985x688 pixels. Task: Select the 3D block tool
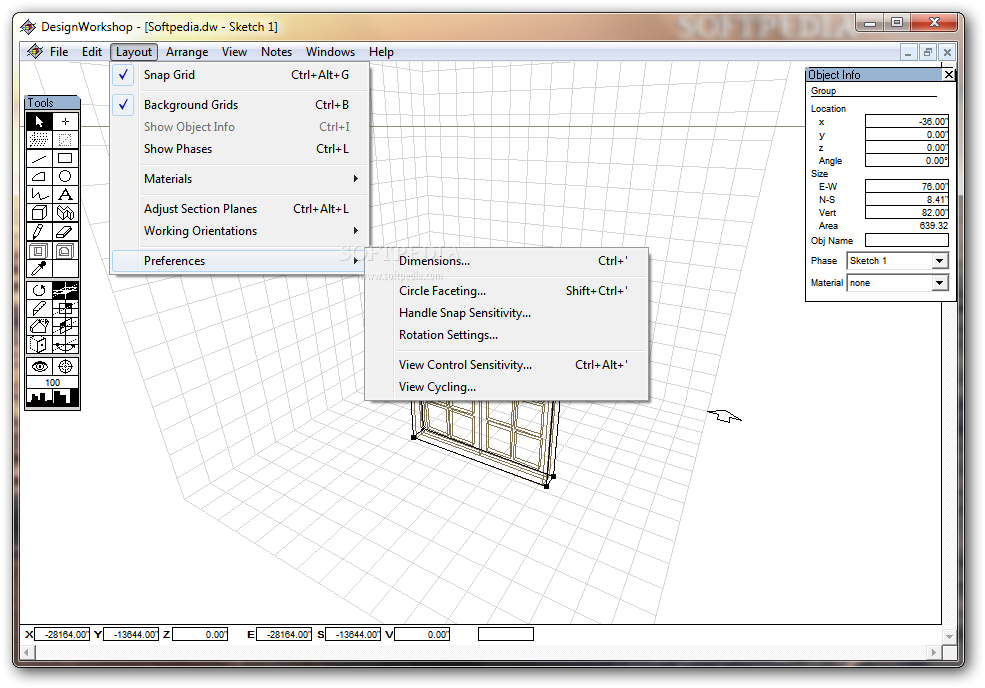[x=39, y=213]
